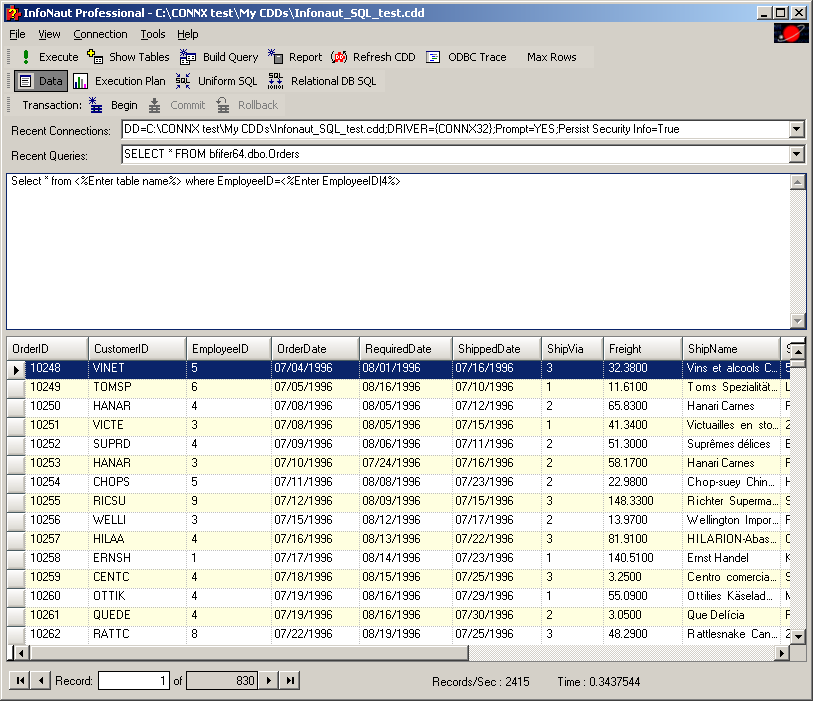Expand the Recent Queries dropdown
This screenshot has height=701, width=813.
[x=796, y=154]
